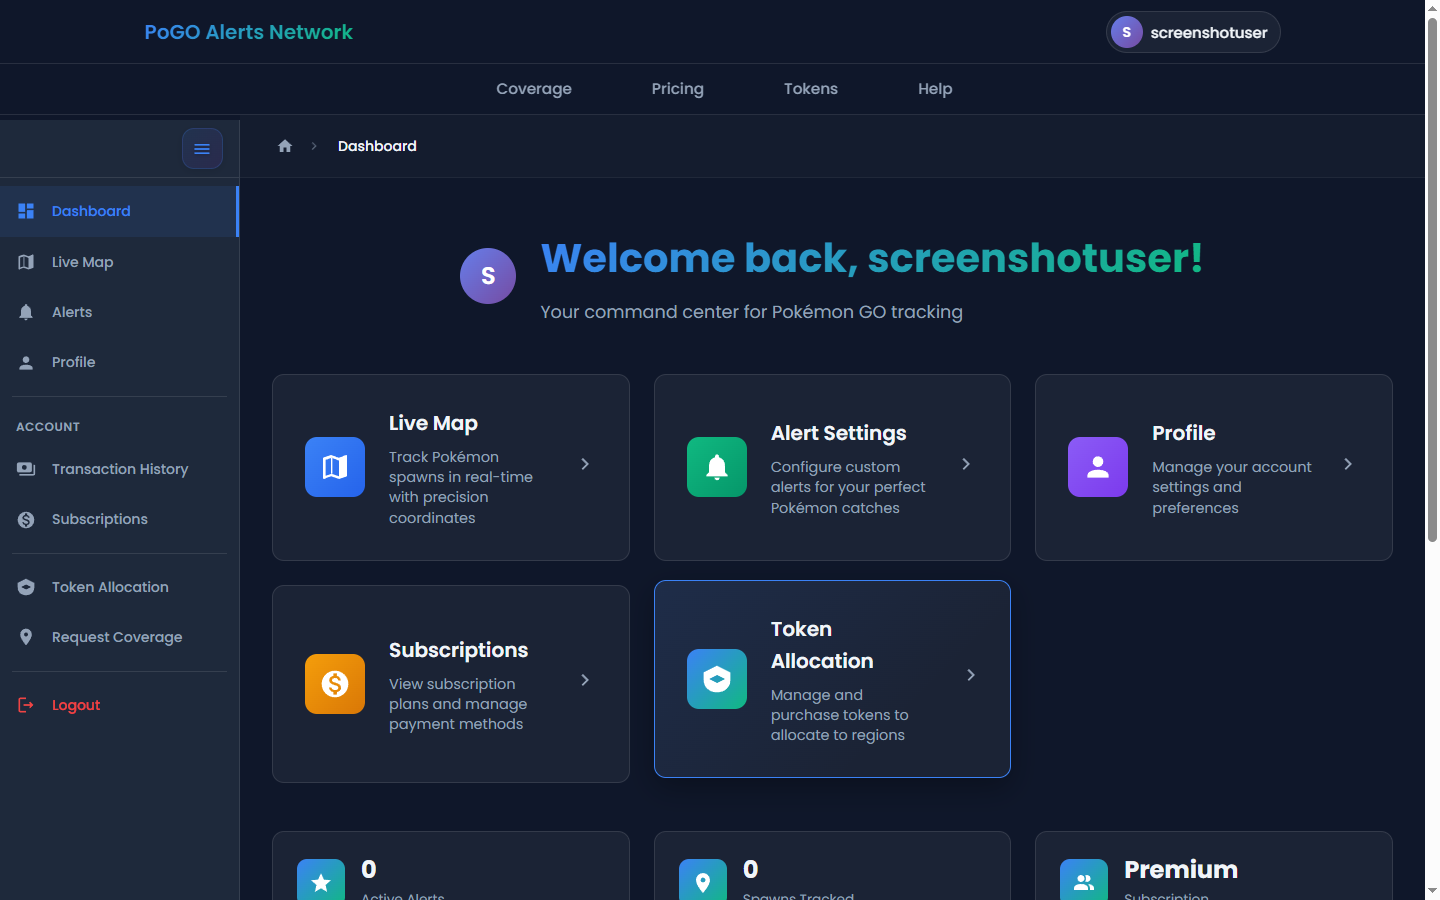The height and width of the screenshot is (900, 1440).
Task: Click the star icon for Active Alerts
Action: (x=321, y=881)
